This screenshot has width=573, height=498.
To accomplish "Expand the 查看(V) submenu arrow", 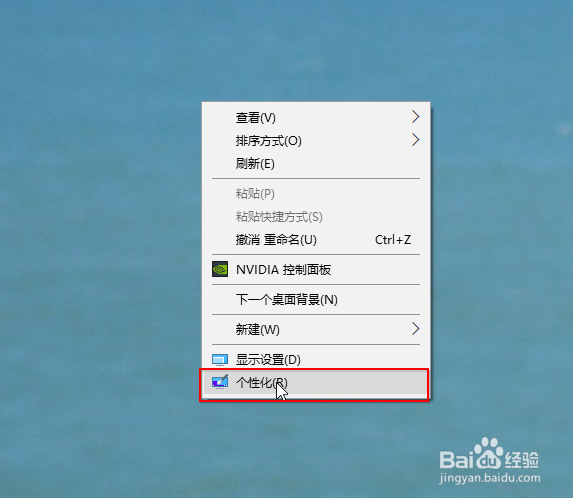I will coord(415,117).
